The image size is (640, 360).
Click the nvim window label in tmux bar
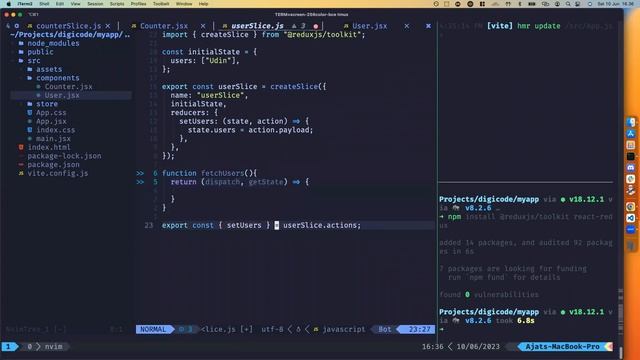click(53, 347)
